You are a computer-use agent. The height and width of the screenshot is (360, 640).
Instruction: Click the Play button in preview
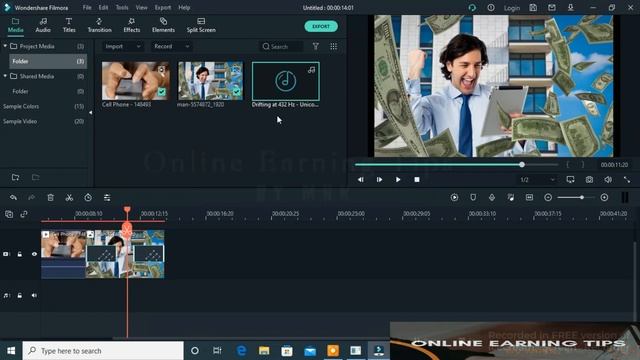[398, 180]
